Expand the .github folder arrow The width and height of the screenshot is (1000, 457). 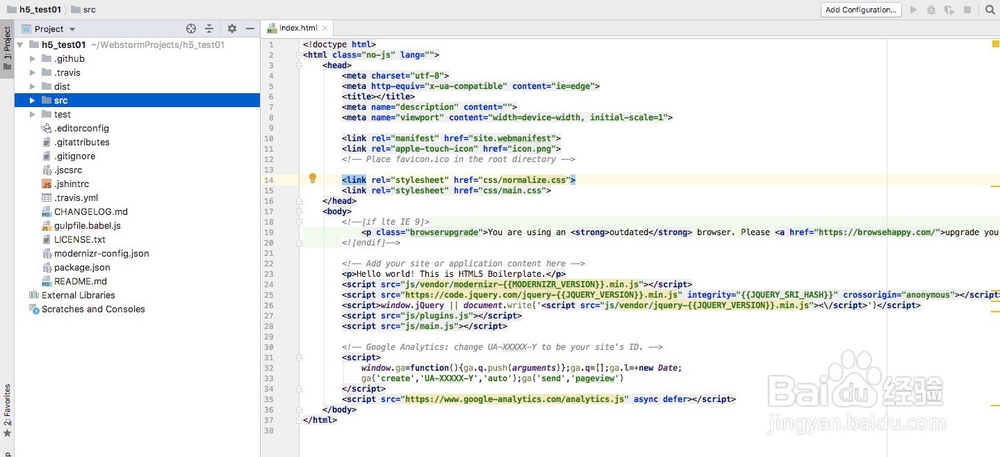[33, 59]
